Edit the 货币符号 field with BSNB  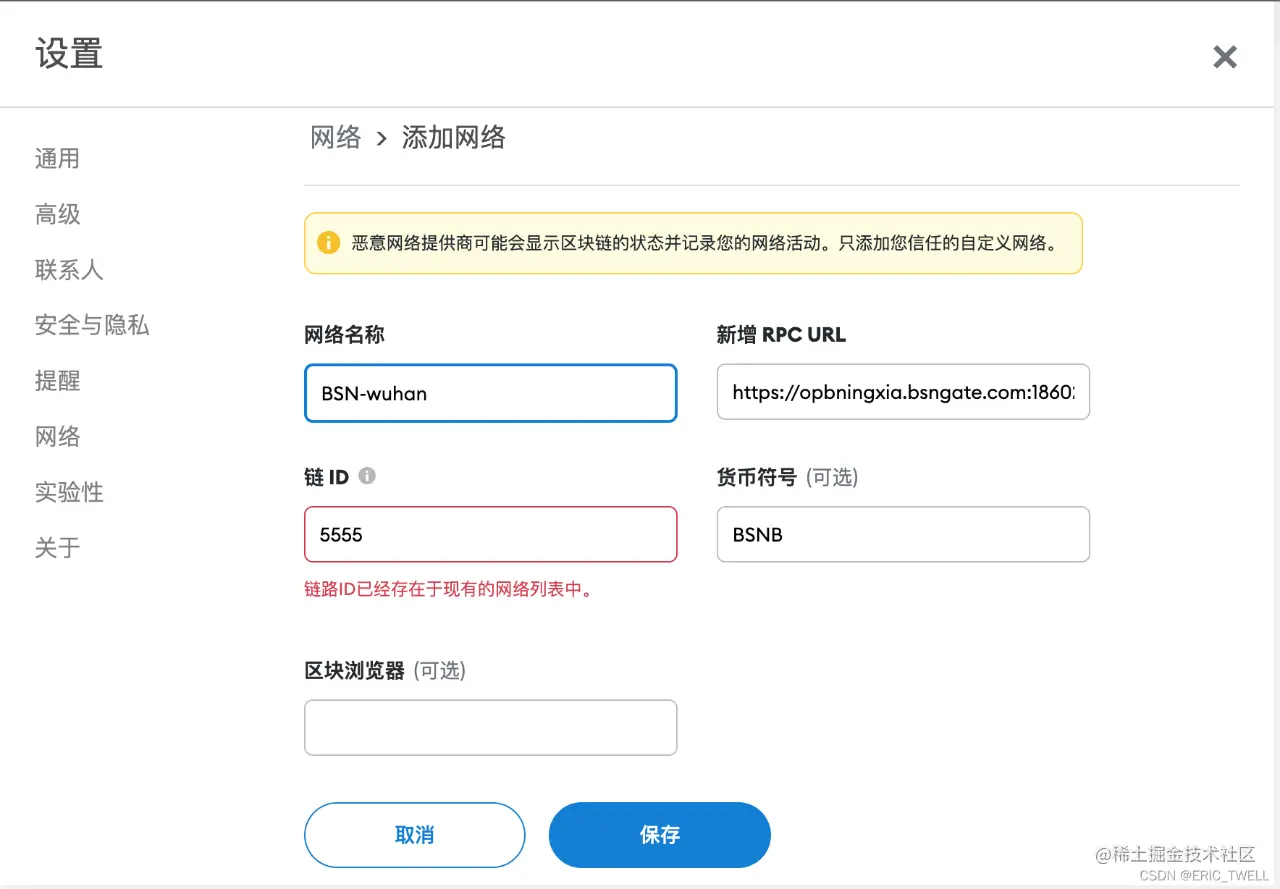(902, 534)
